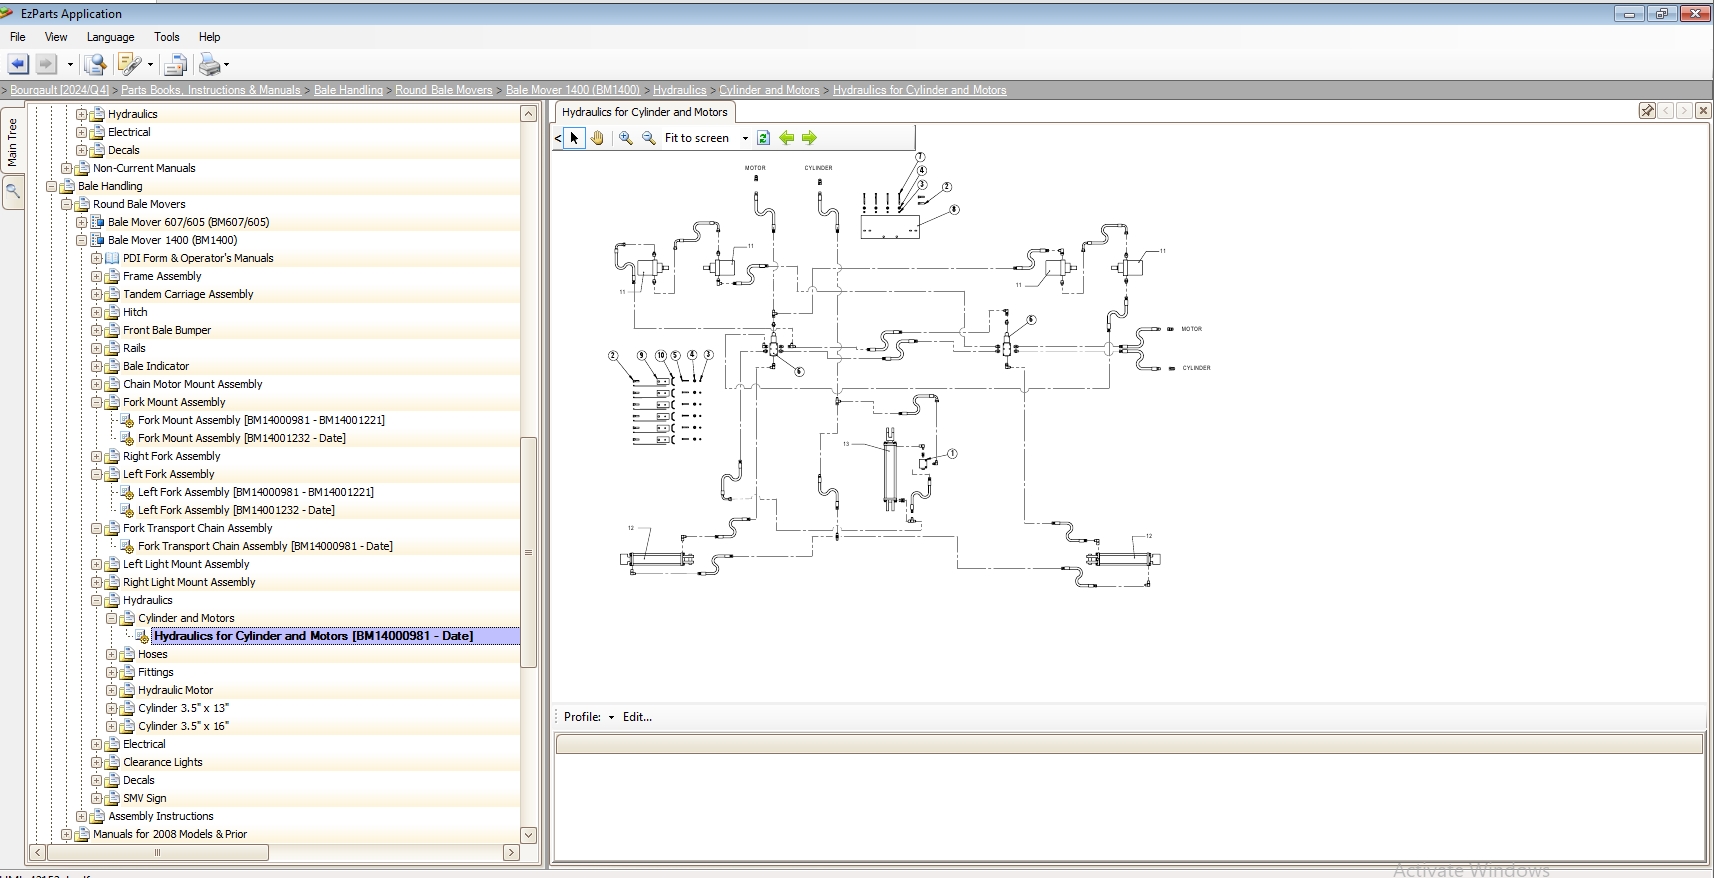Screen dimensions: 1714x878
Task: Expand the Hoses tree node
Action: [x=112, y=654]
